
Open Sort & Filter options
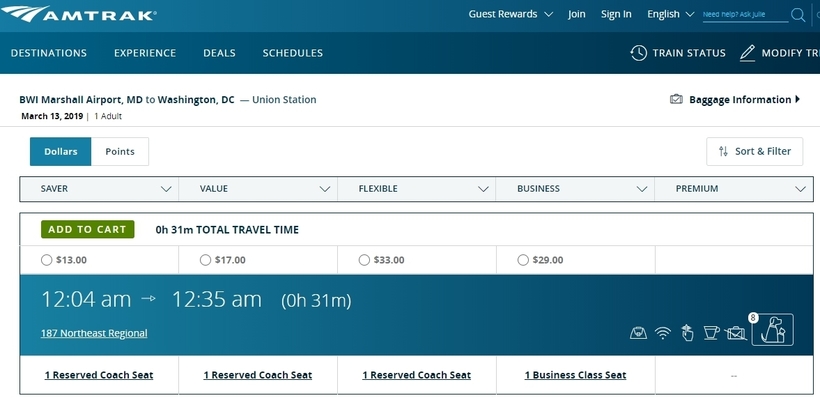pyautogui.click(x=755, y=152)
